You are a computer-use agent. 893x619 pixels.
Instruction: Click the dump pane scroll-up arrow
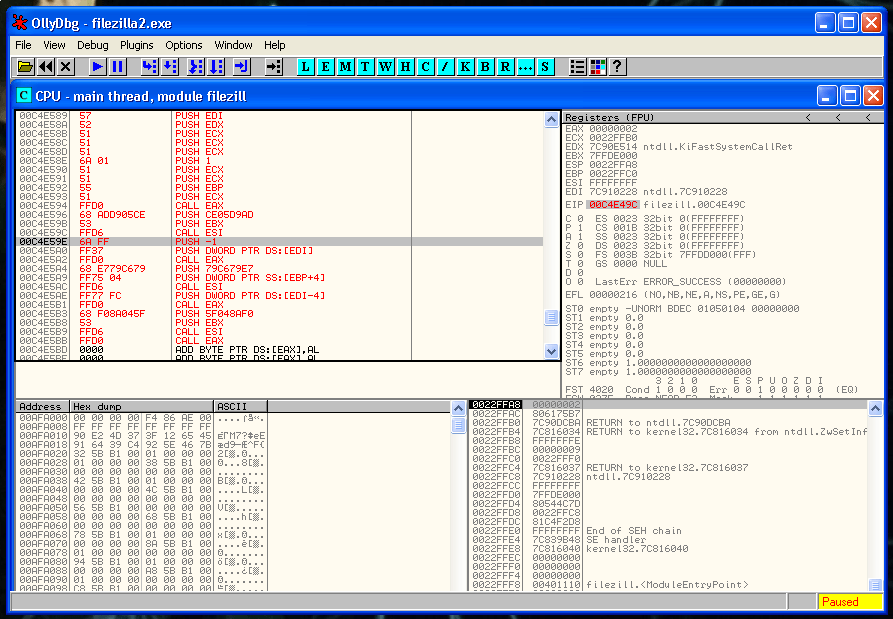(x=458, y=408)
